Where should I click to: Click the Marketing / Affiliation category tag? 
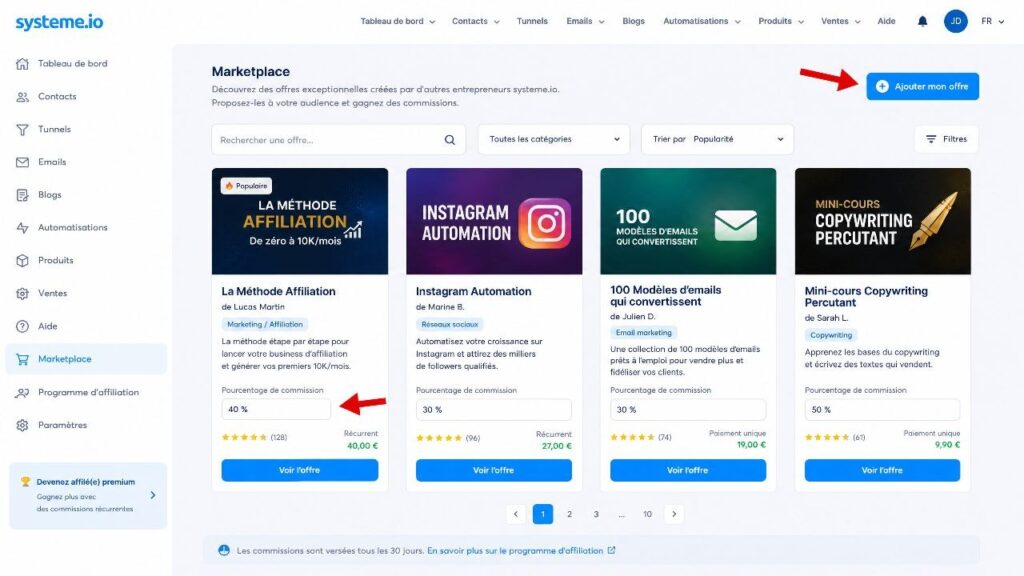264,324
